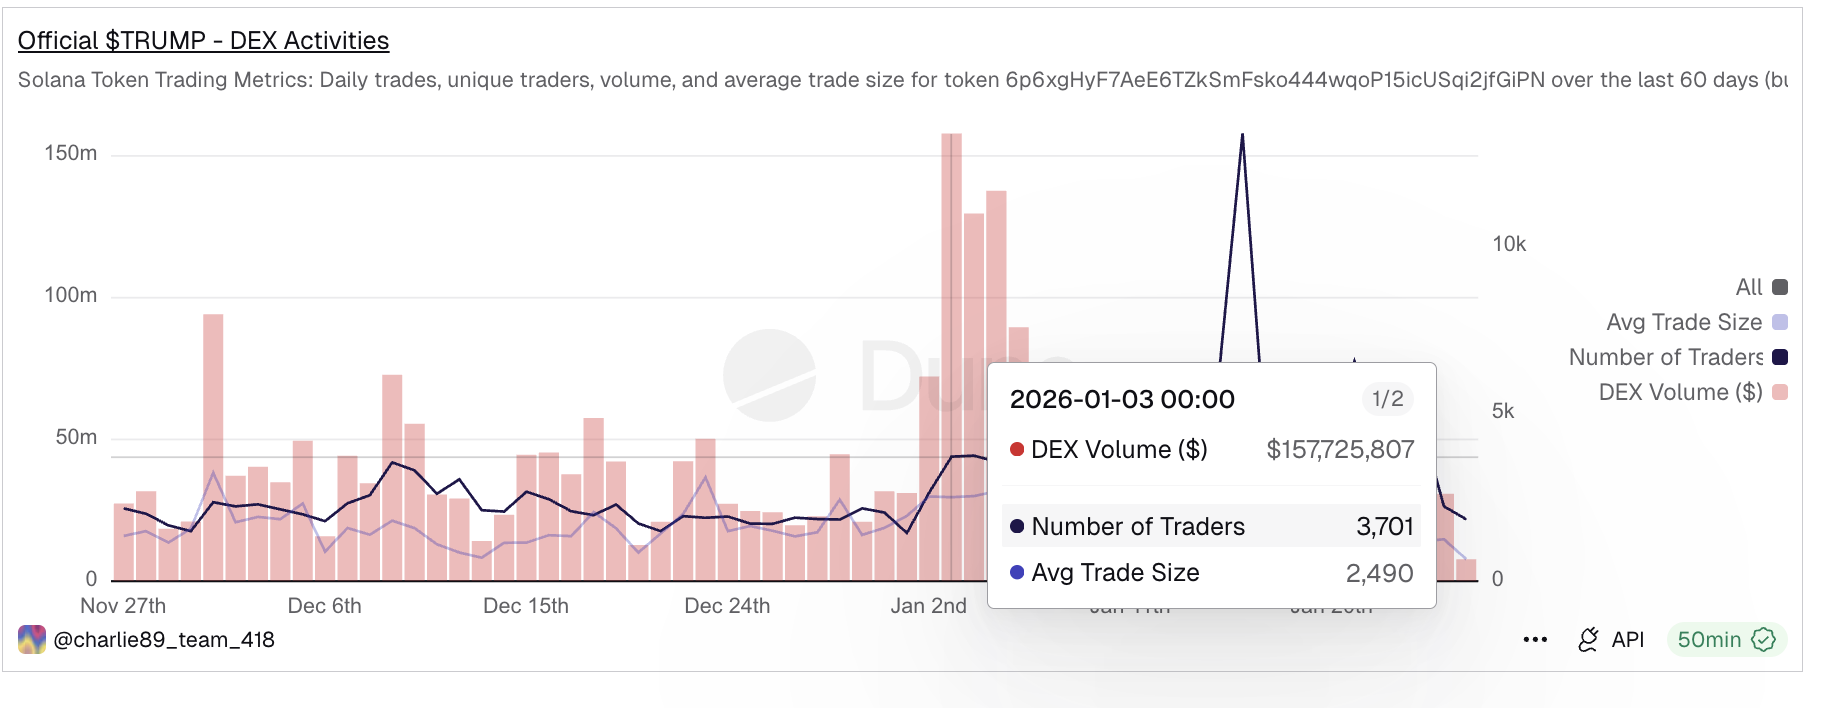This screenshot has width=1836, height=708.
Task: Click the Dune watermark logo circle
Action: (x=769, y=375)
